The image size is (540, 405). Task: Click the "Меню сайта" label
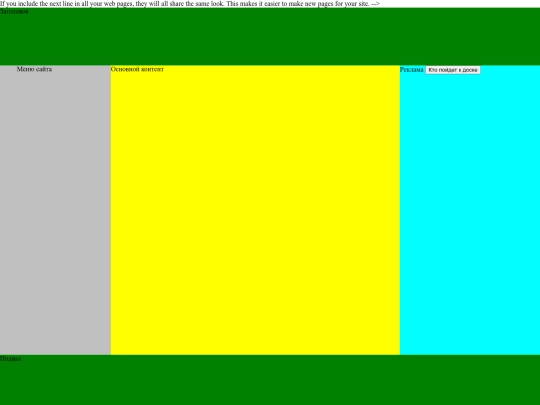point(34,69)
